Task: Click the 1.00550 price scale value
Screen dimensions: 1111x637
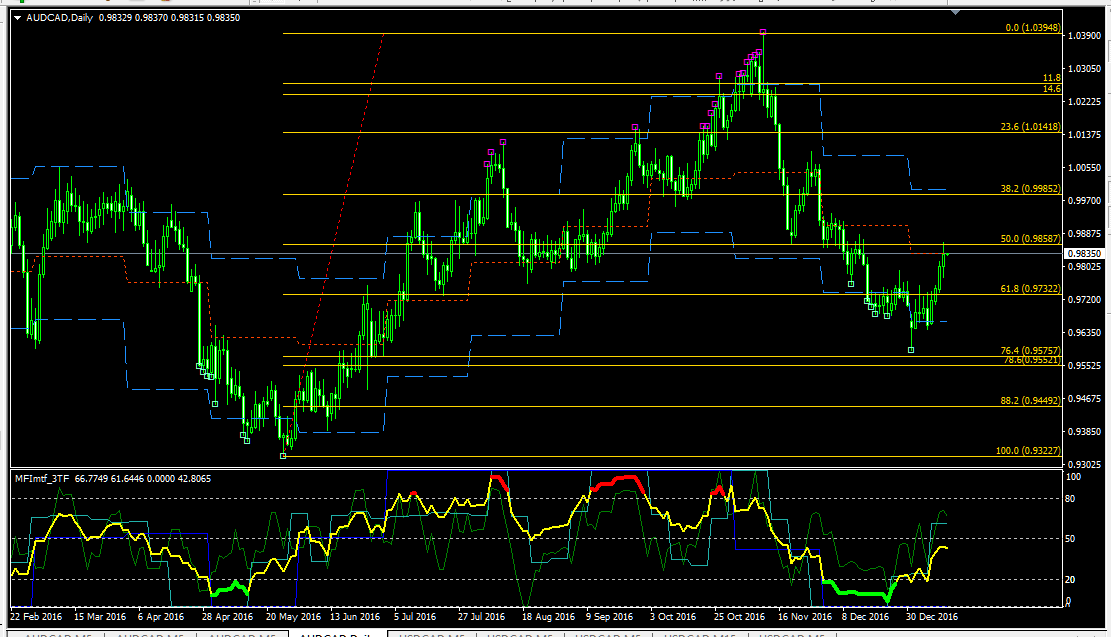Action: click(1084, 168)
